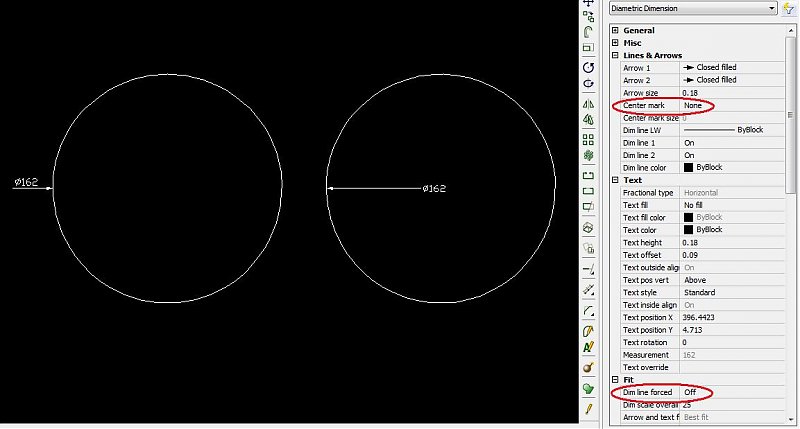Select the Break tool icon
Viewport: 800px width, 429px height.
588,290
